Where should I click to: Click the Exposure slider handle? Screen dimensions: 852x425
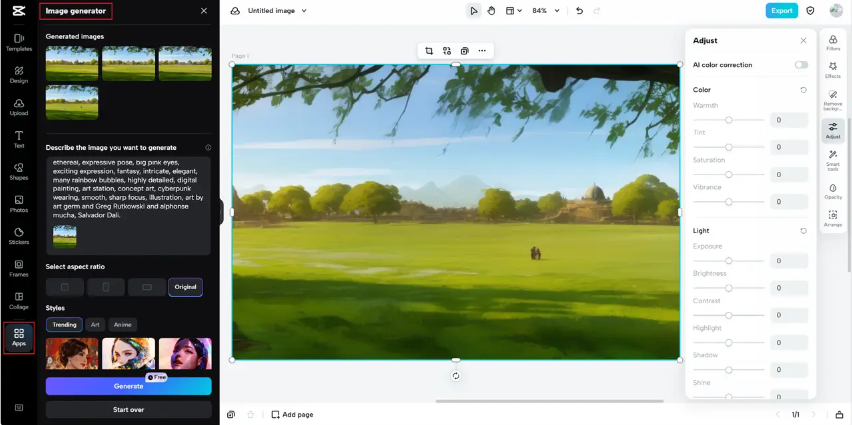coord(729,261)
